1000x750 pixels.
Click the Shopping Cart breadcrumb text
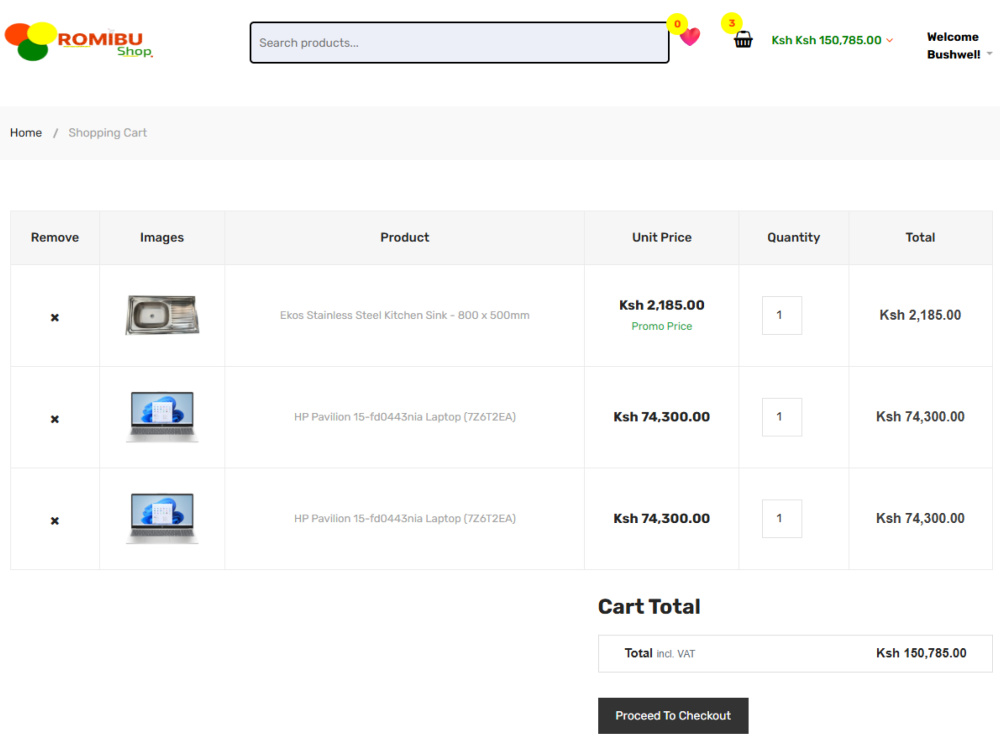108,133
